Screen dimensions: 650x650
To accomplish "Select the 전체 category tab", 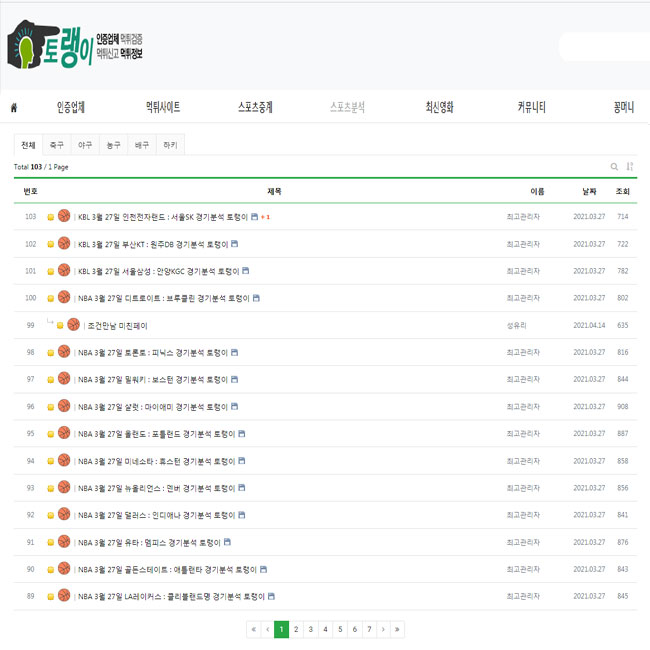I will 28,145.
